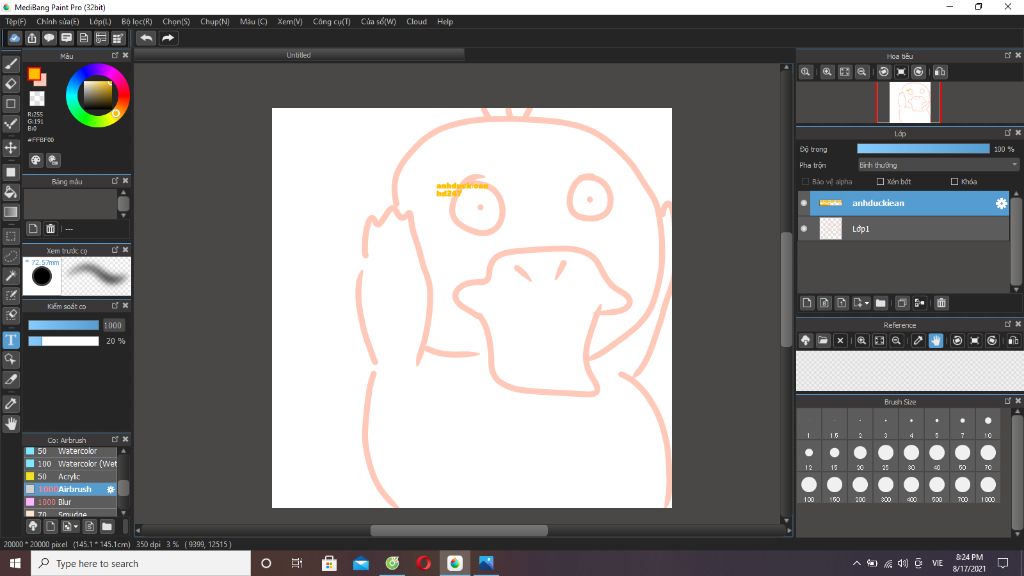Viewport: 1024px width, 576px height.
Task: Click the cloud save icon in toolbar
Action: pos(14,38)
